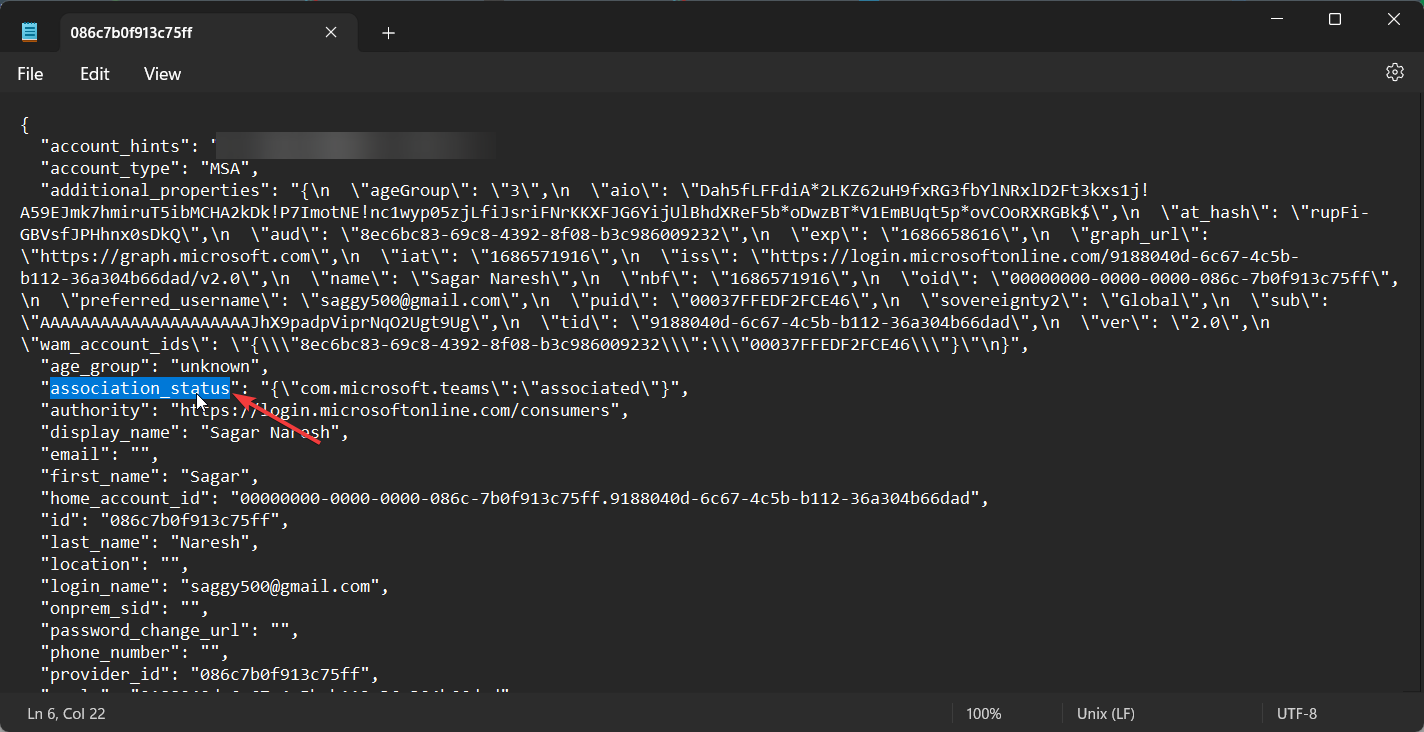1424x732 pixels.
Task: Open the Edit menu
Action: (x=95, y=74)
